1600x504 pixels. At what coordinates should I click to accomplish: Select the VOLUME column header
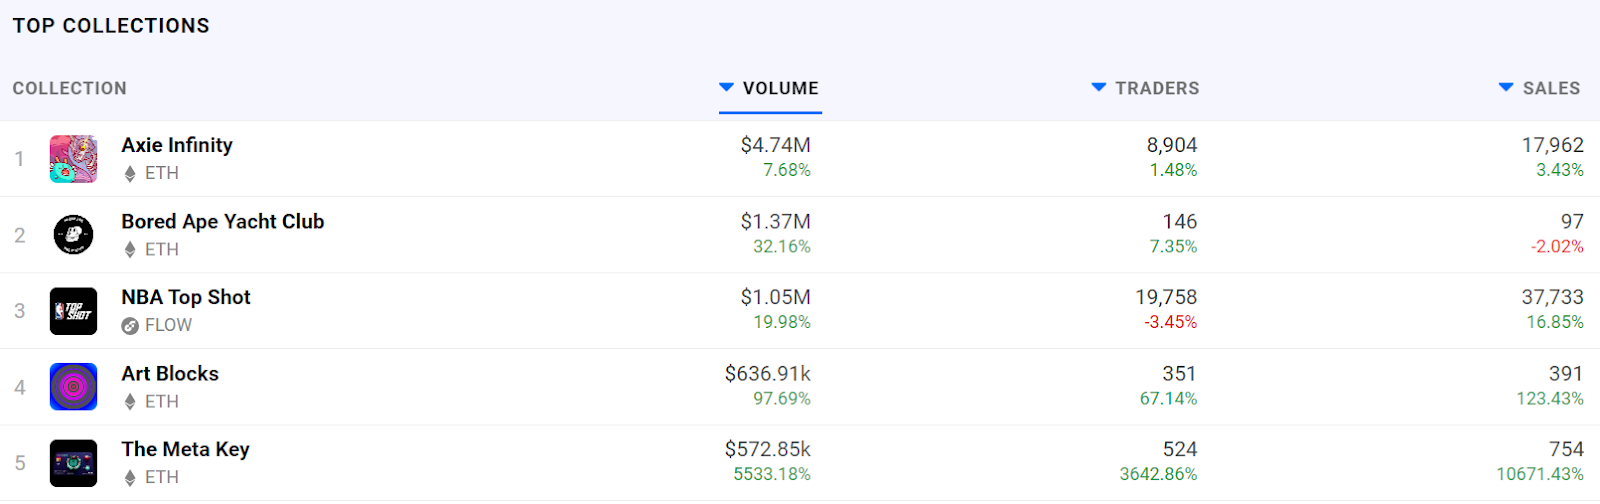tap(781, 88)
